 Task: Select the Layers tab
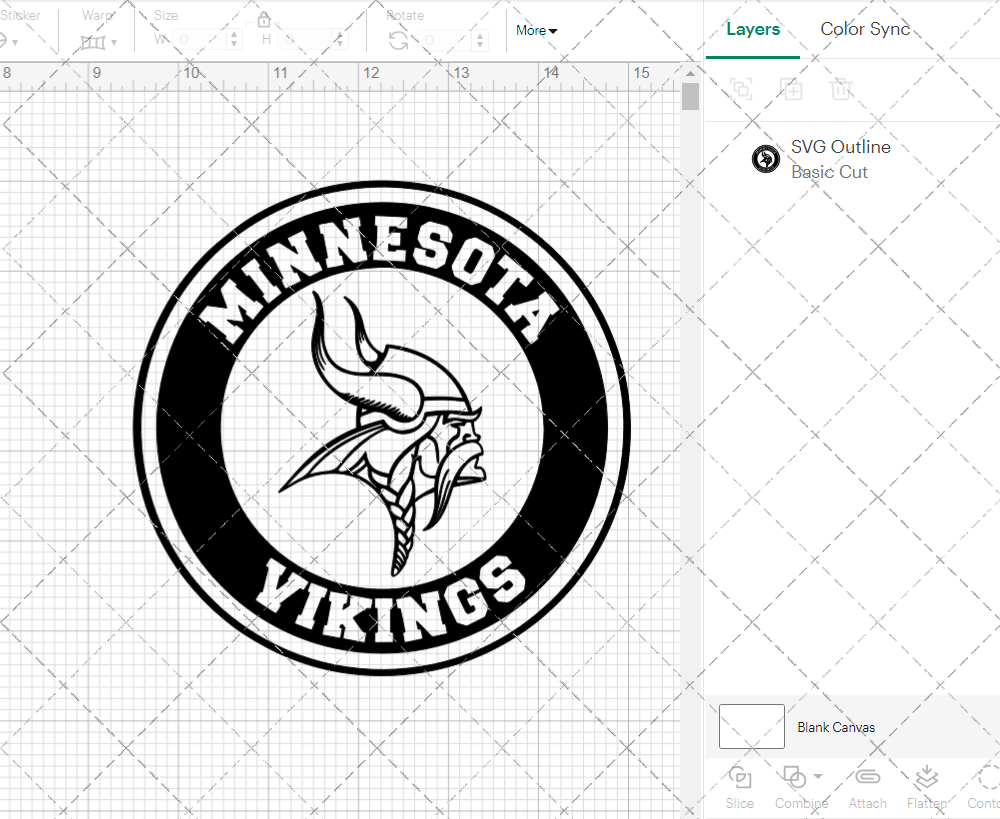tap(753, 29)
